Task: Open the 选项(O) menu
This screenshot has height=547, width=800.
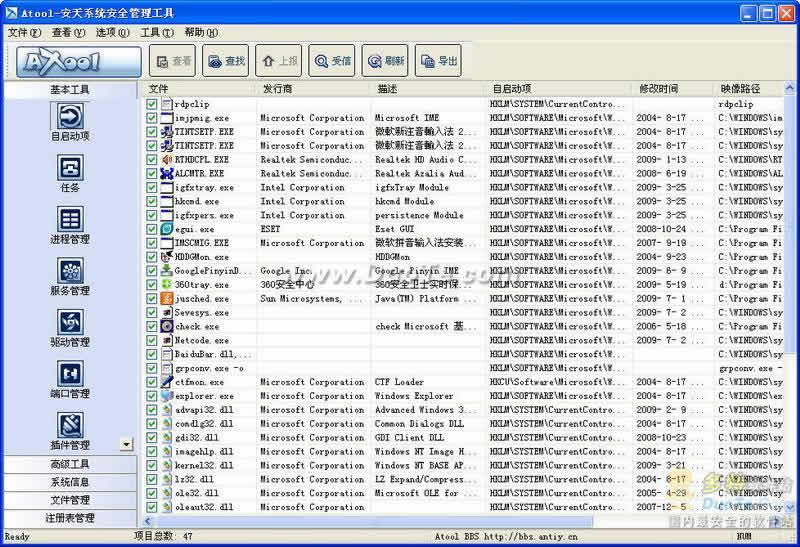Action: tap(112, 33)
